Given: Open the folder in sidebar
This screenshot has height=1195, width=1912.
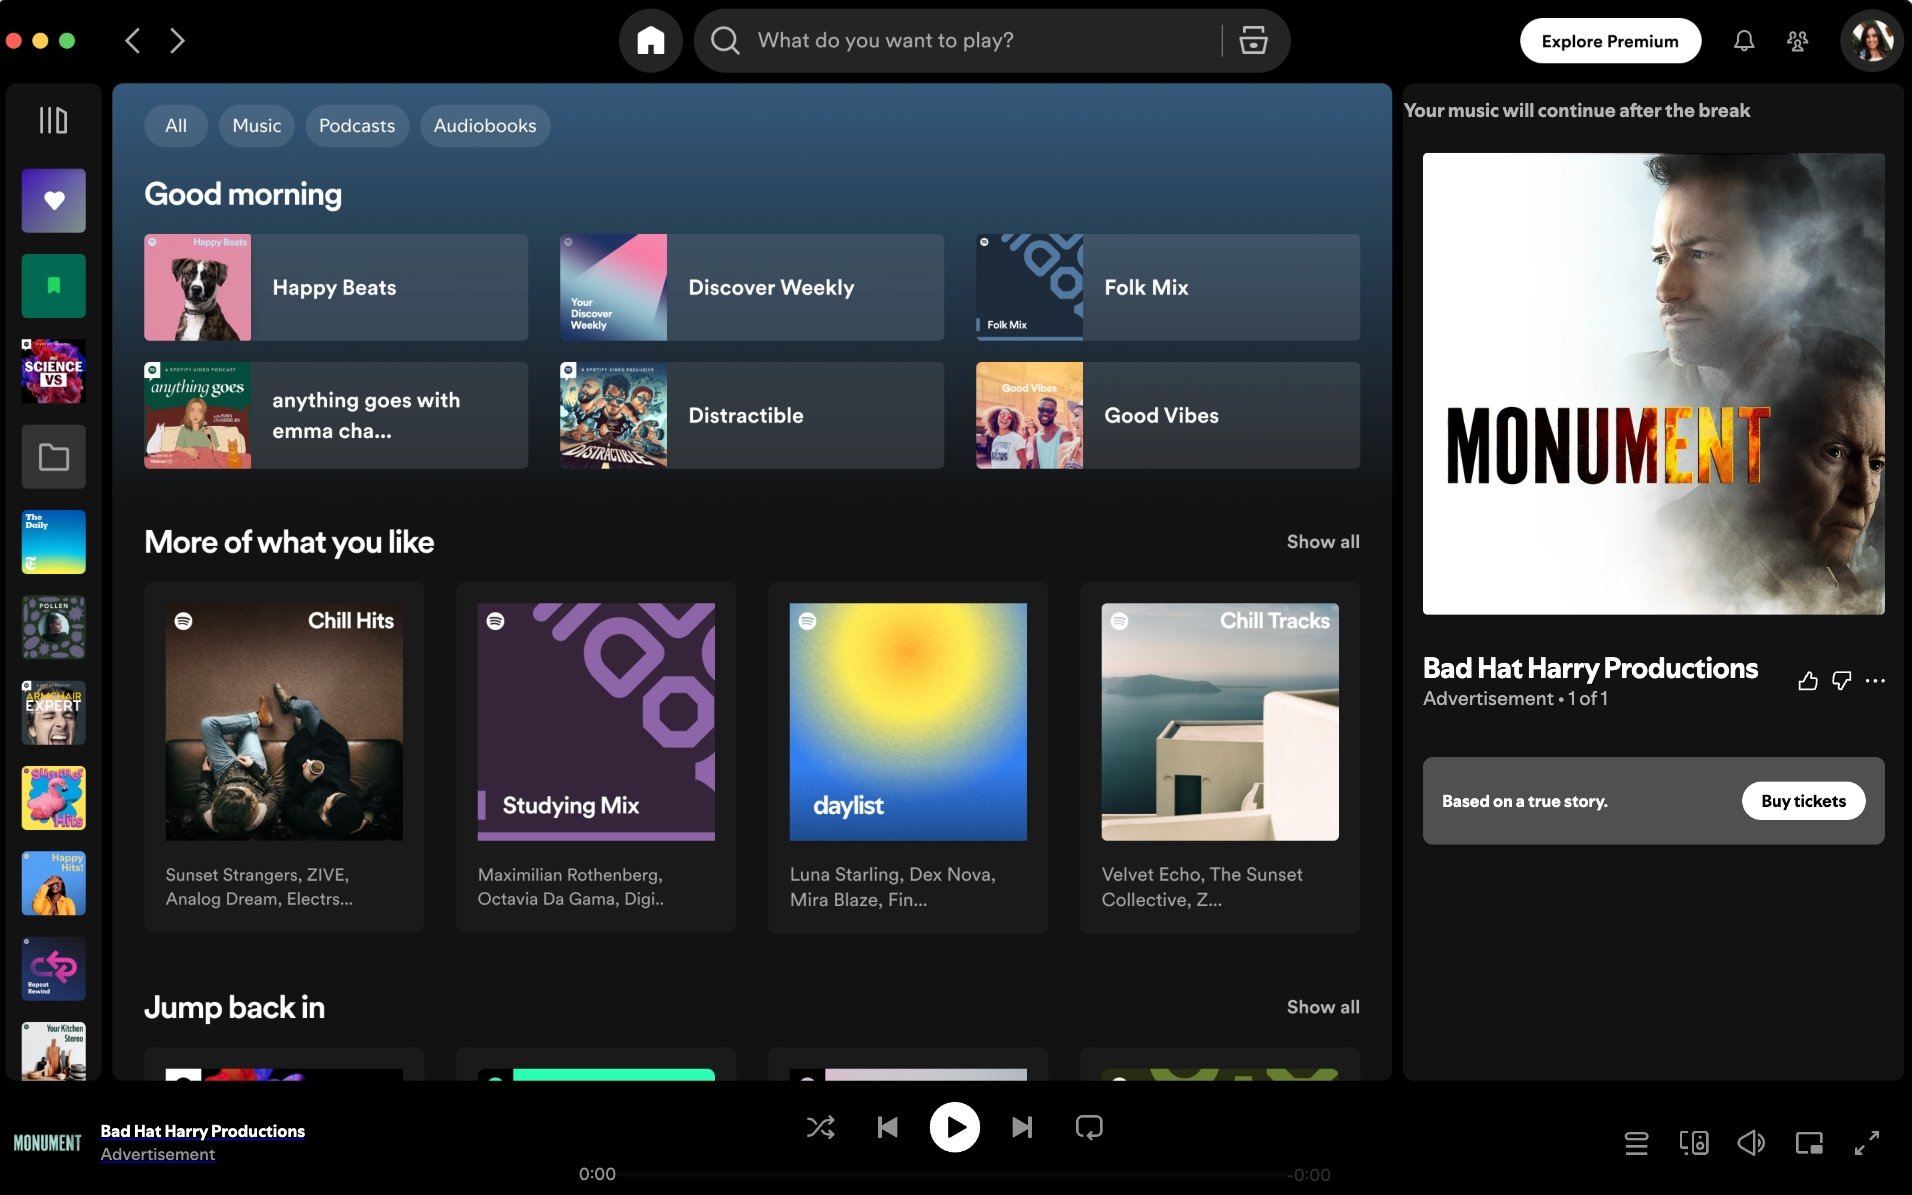Looking at the screenshot, I should point(53,457).
